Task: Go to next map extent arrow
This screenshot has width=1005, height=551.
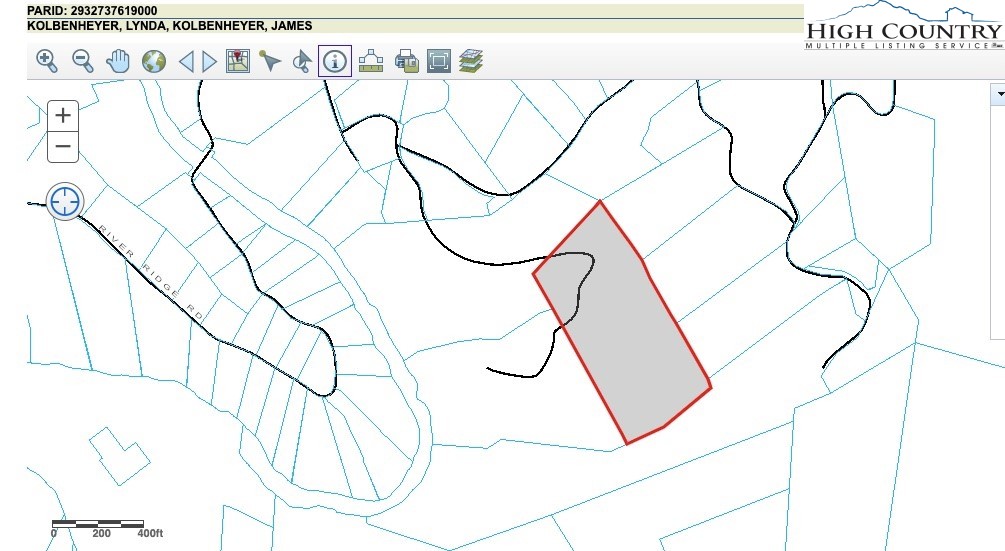Action: click(210, 62)
